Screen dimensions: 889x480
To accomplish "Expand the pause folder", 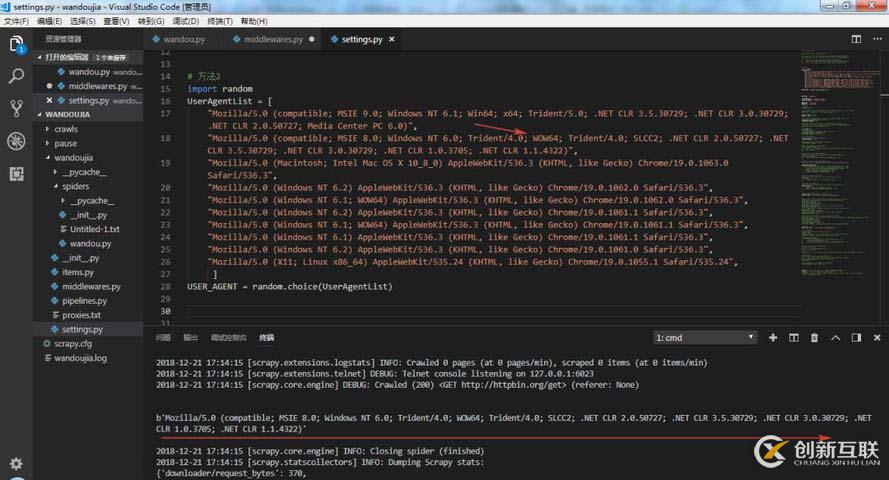I will [x=47, y=143].
